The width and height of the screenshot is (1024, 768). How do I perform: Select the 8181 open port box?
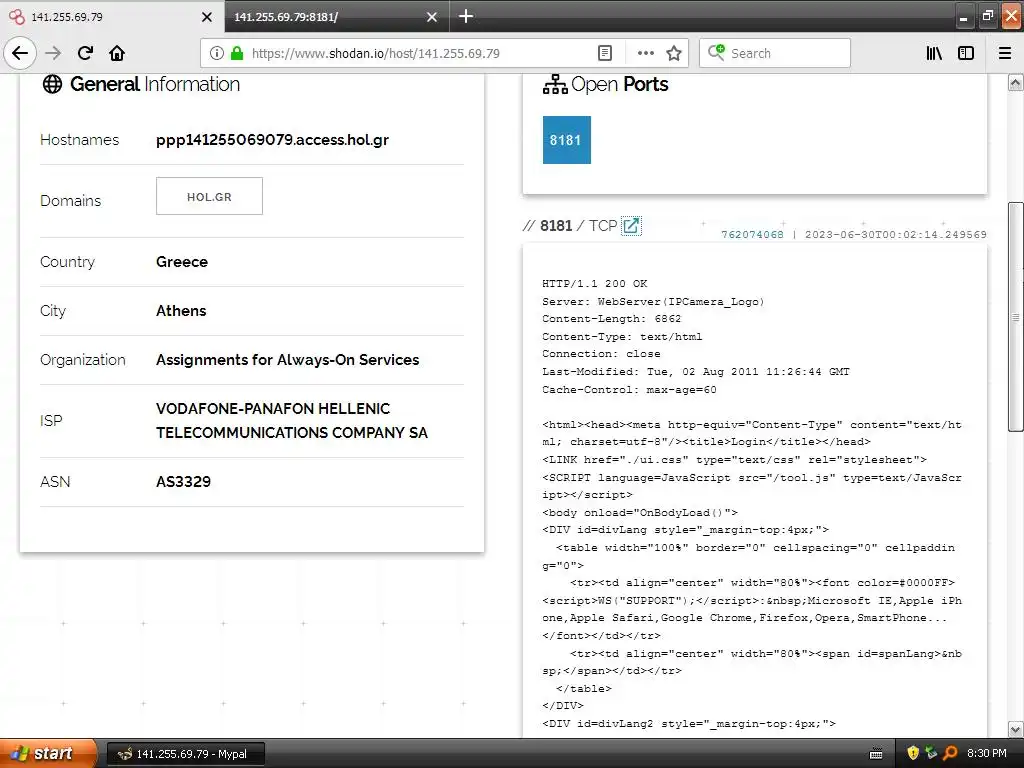coord(566,140)
